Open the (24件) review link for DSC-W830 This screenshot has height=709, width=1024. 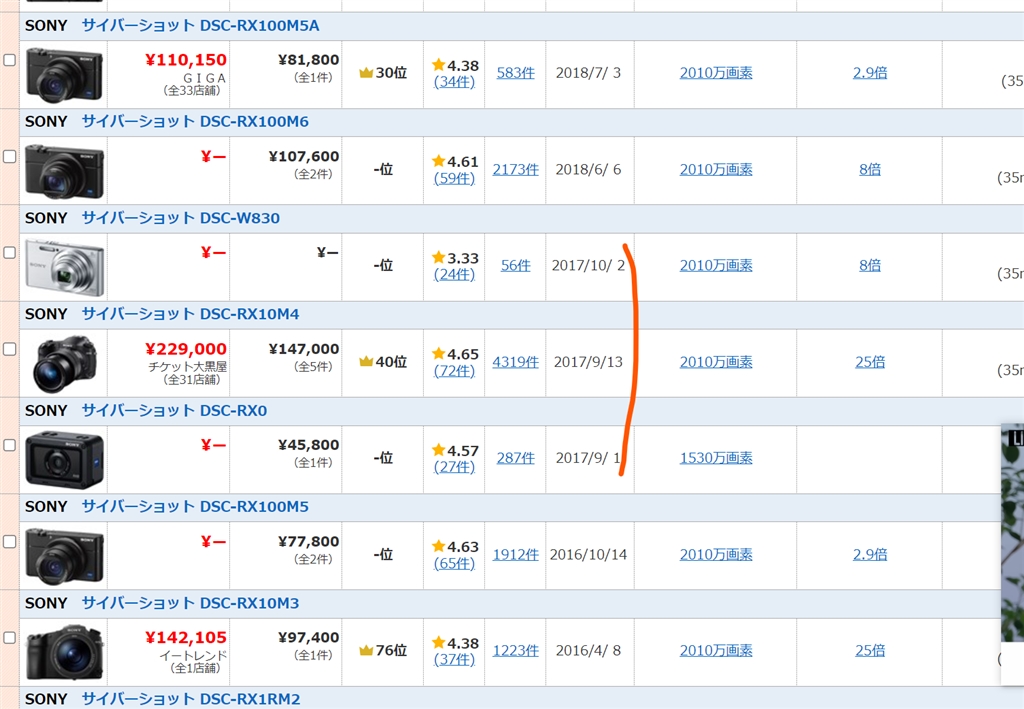point(455,274)
